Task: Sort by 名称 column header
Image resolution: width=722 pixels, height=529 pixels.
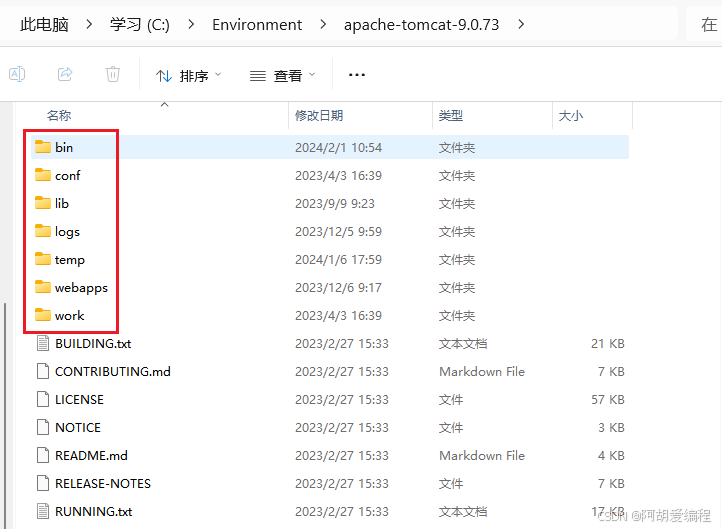Action: (x=59, y=116)
